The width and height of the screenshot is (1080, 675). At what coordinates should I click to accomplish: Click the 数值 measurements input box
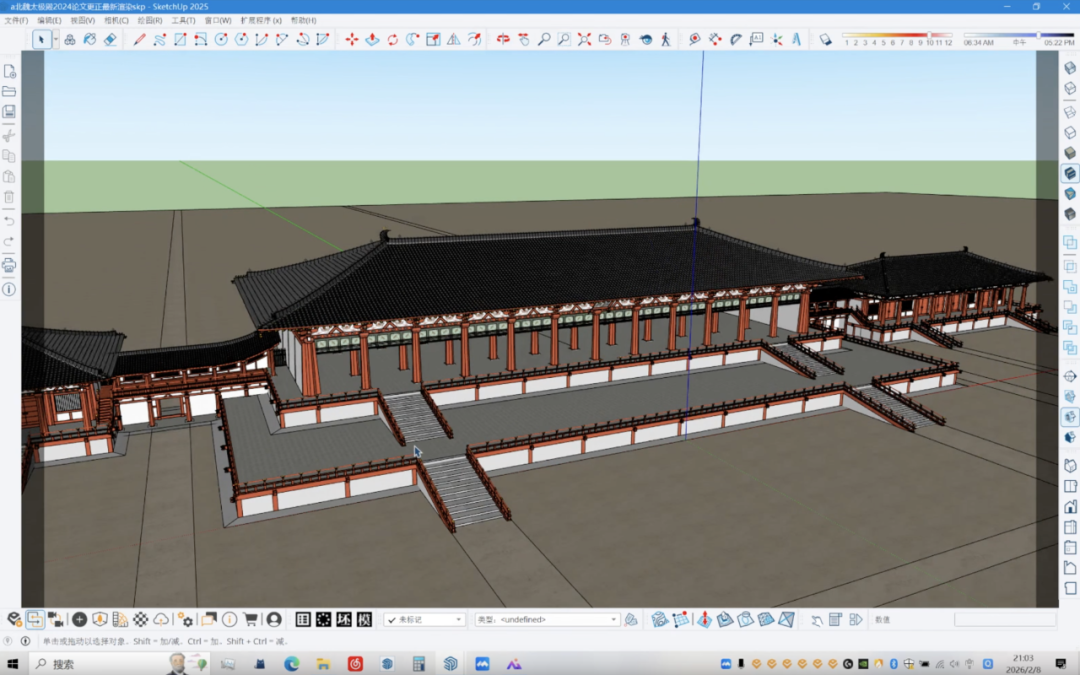pyautogui.click(x=1004, y=620)
